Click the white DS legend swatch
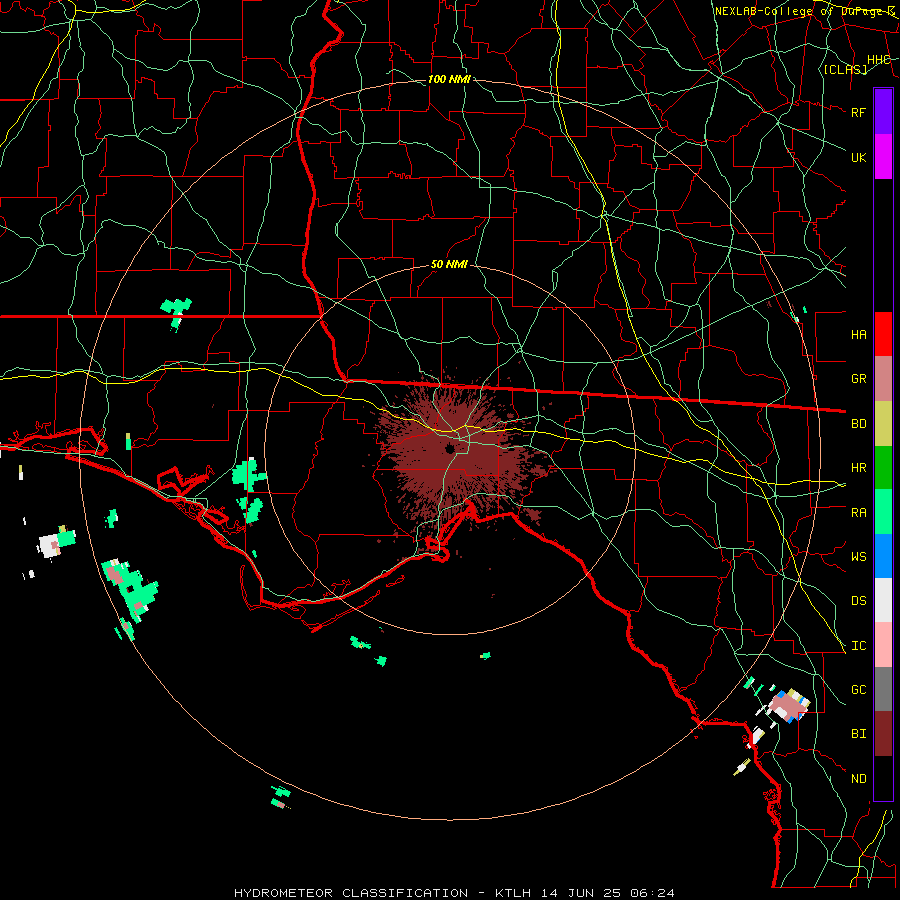 [x=883, y=600]
